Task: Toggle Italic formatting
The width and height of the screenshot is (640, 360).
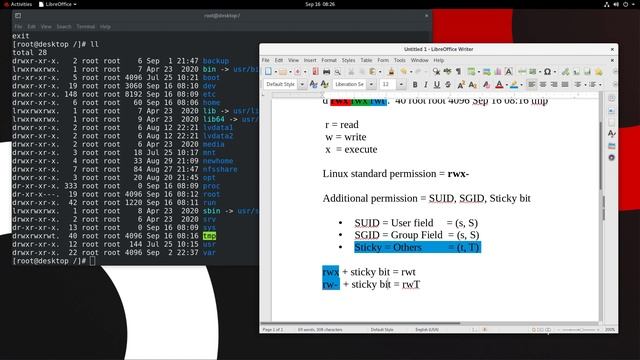Action: tap(426, 84)
